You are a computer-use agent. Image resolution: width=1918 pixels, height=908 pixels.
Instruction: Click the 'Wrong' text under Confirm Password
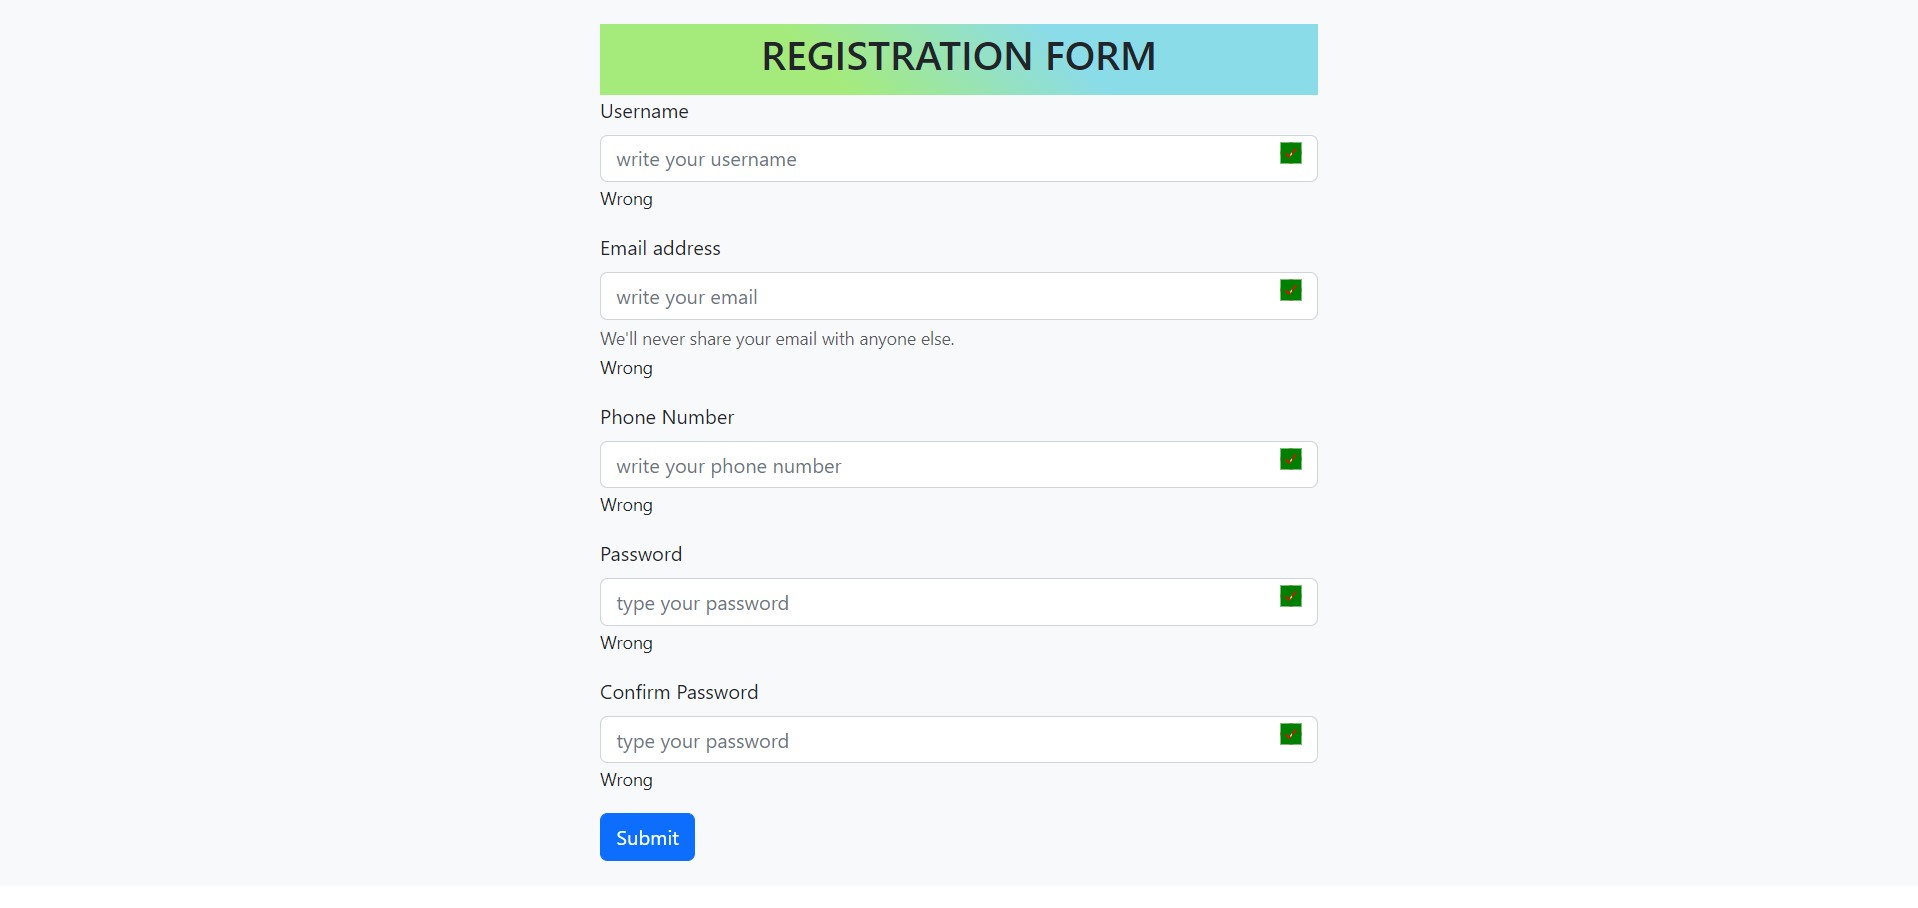coord(626,780)
